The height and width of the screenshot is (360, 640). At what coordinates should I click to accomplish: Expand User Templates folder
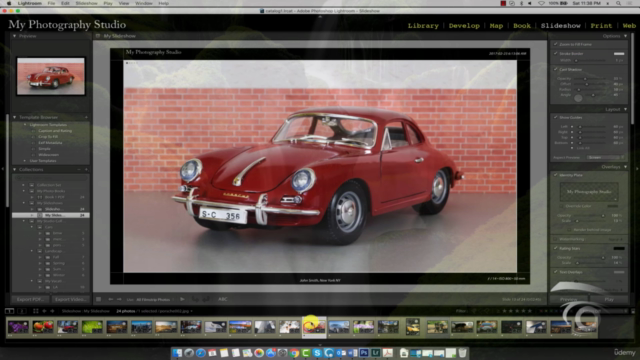coord(24,161)
